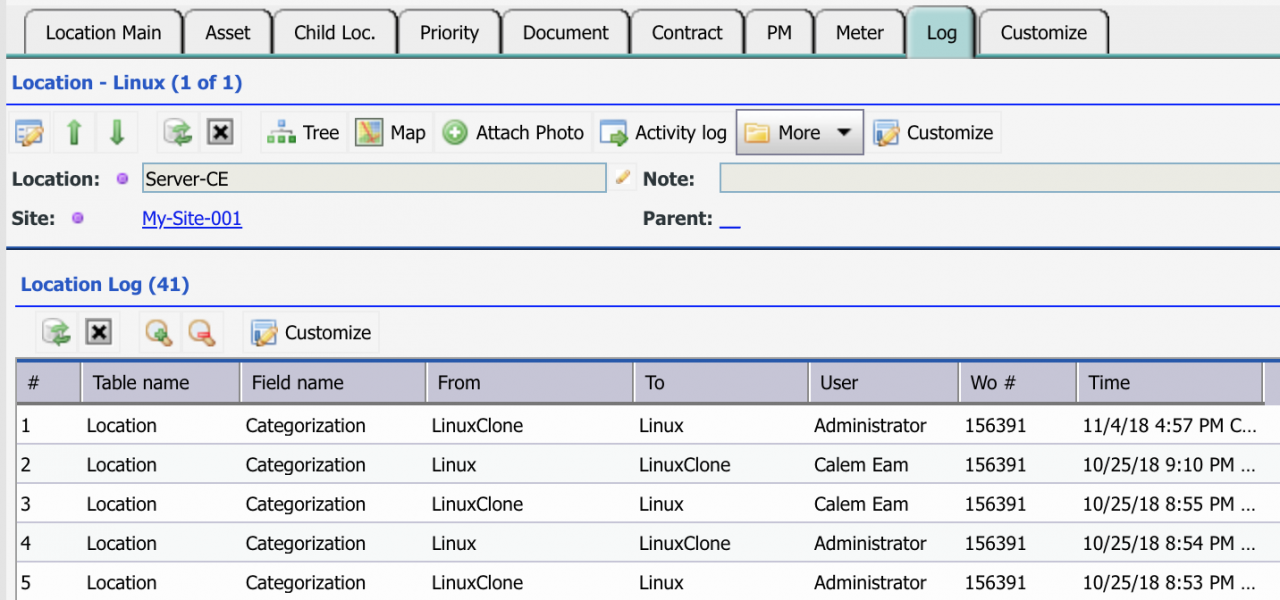Show the location on the Map
Screen dimensions: 1280x600
coord(391,133)
